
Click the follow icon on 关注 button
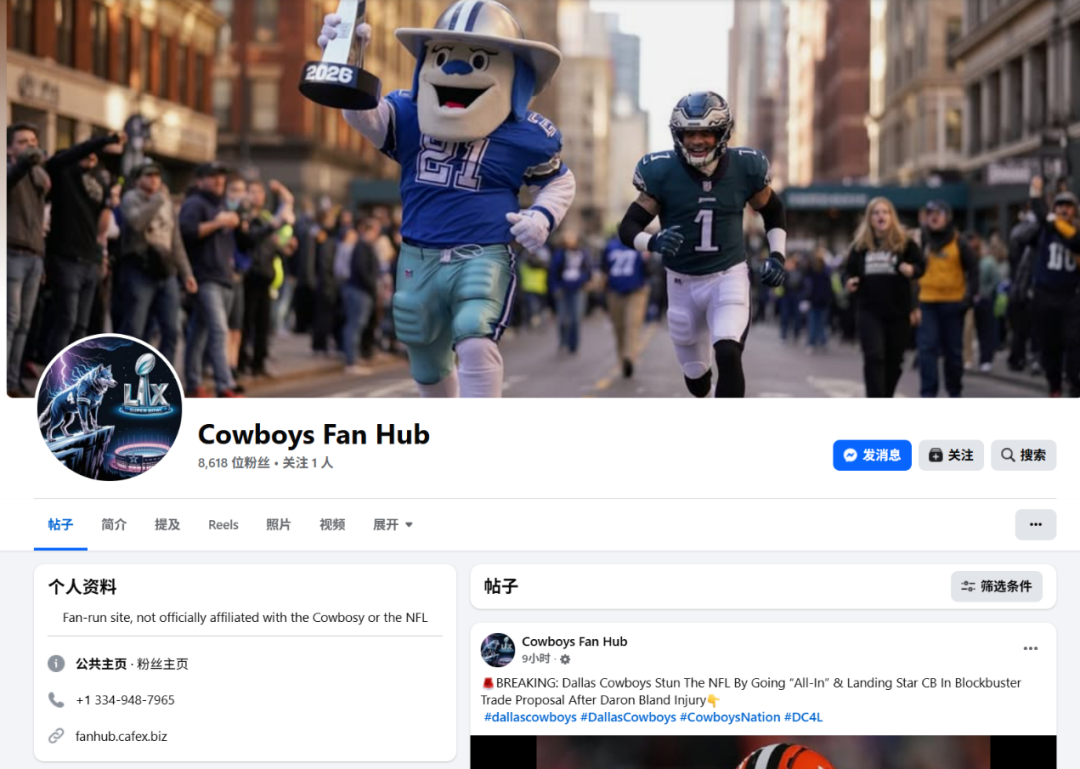click(x=935, y=455)
